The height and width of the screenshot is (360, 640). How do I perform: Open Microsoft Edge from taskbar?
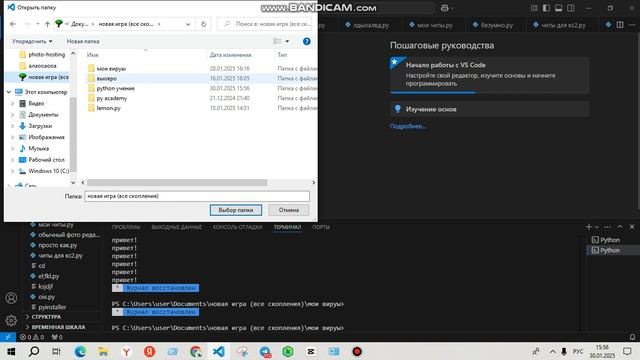coord(80,351)
